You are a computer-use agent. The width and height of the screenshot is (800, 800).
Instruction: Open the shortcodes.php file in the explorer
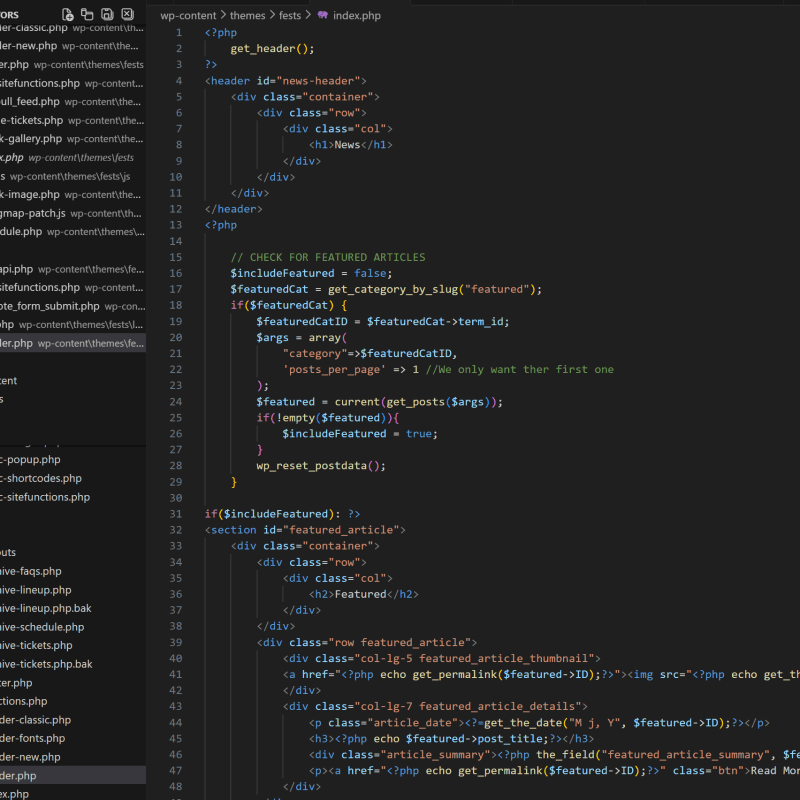[40, 478]
